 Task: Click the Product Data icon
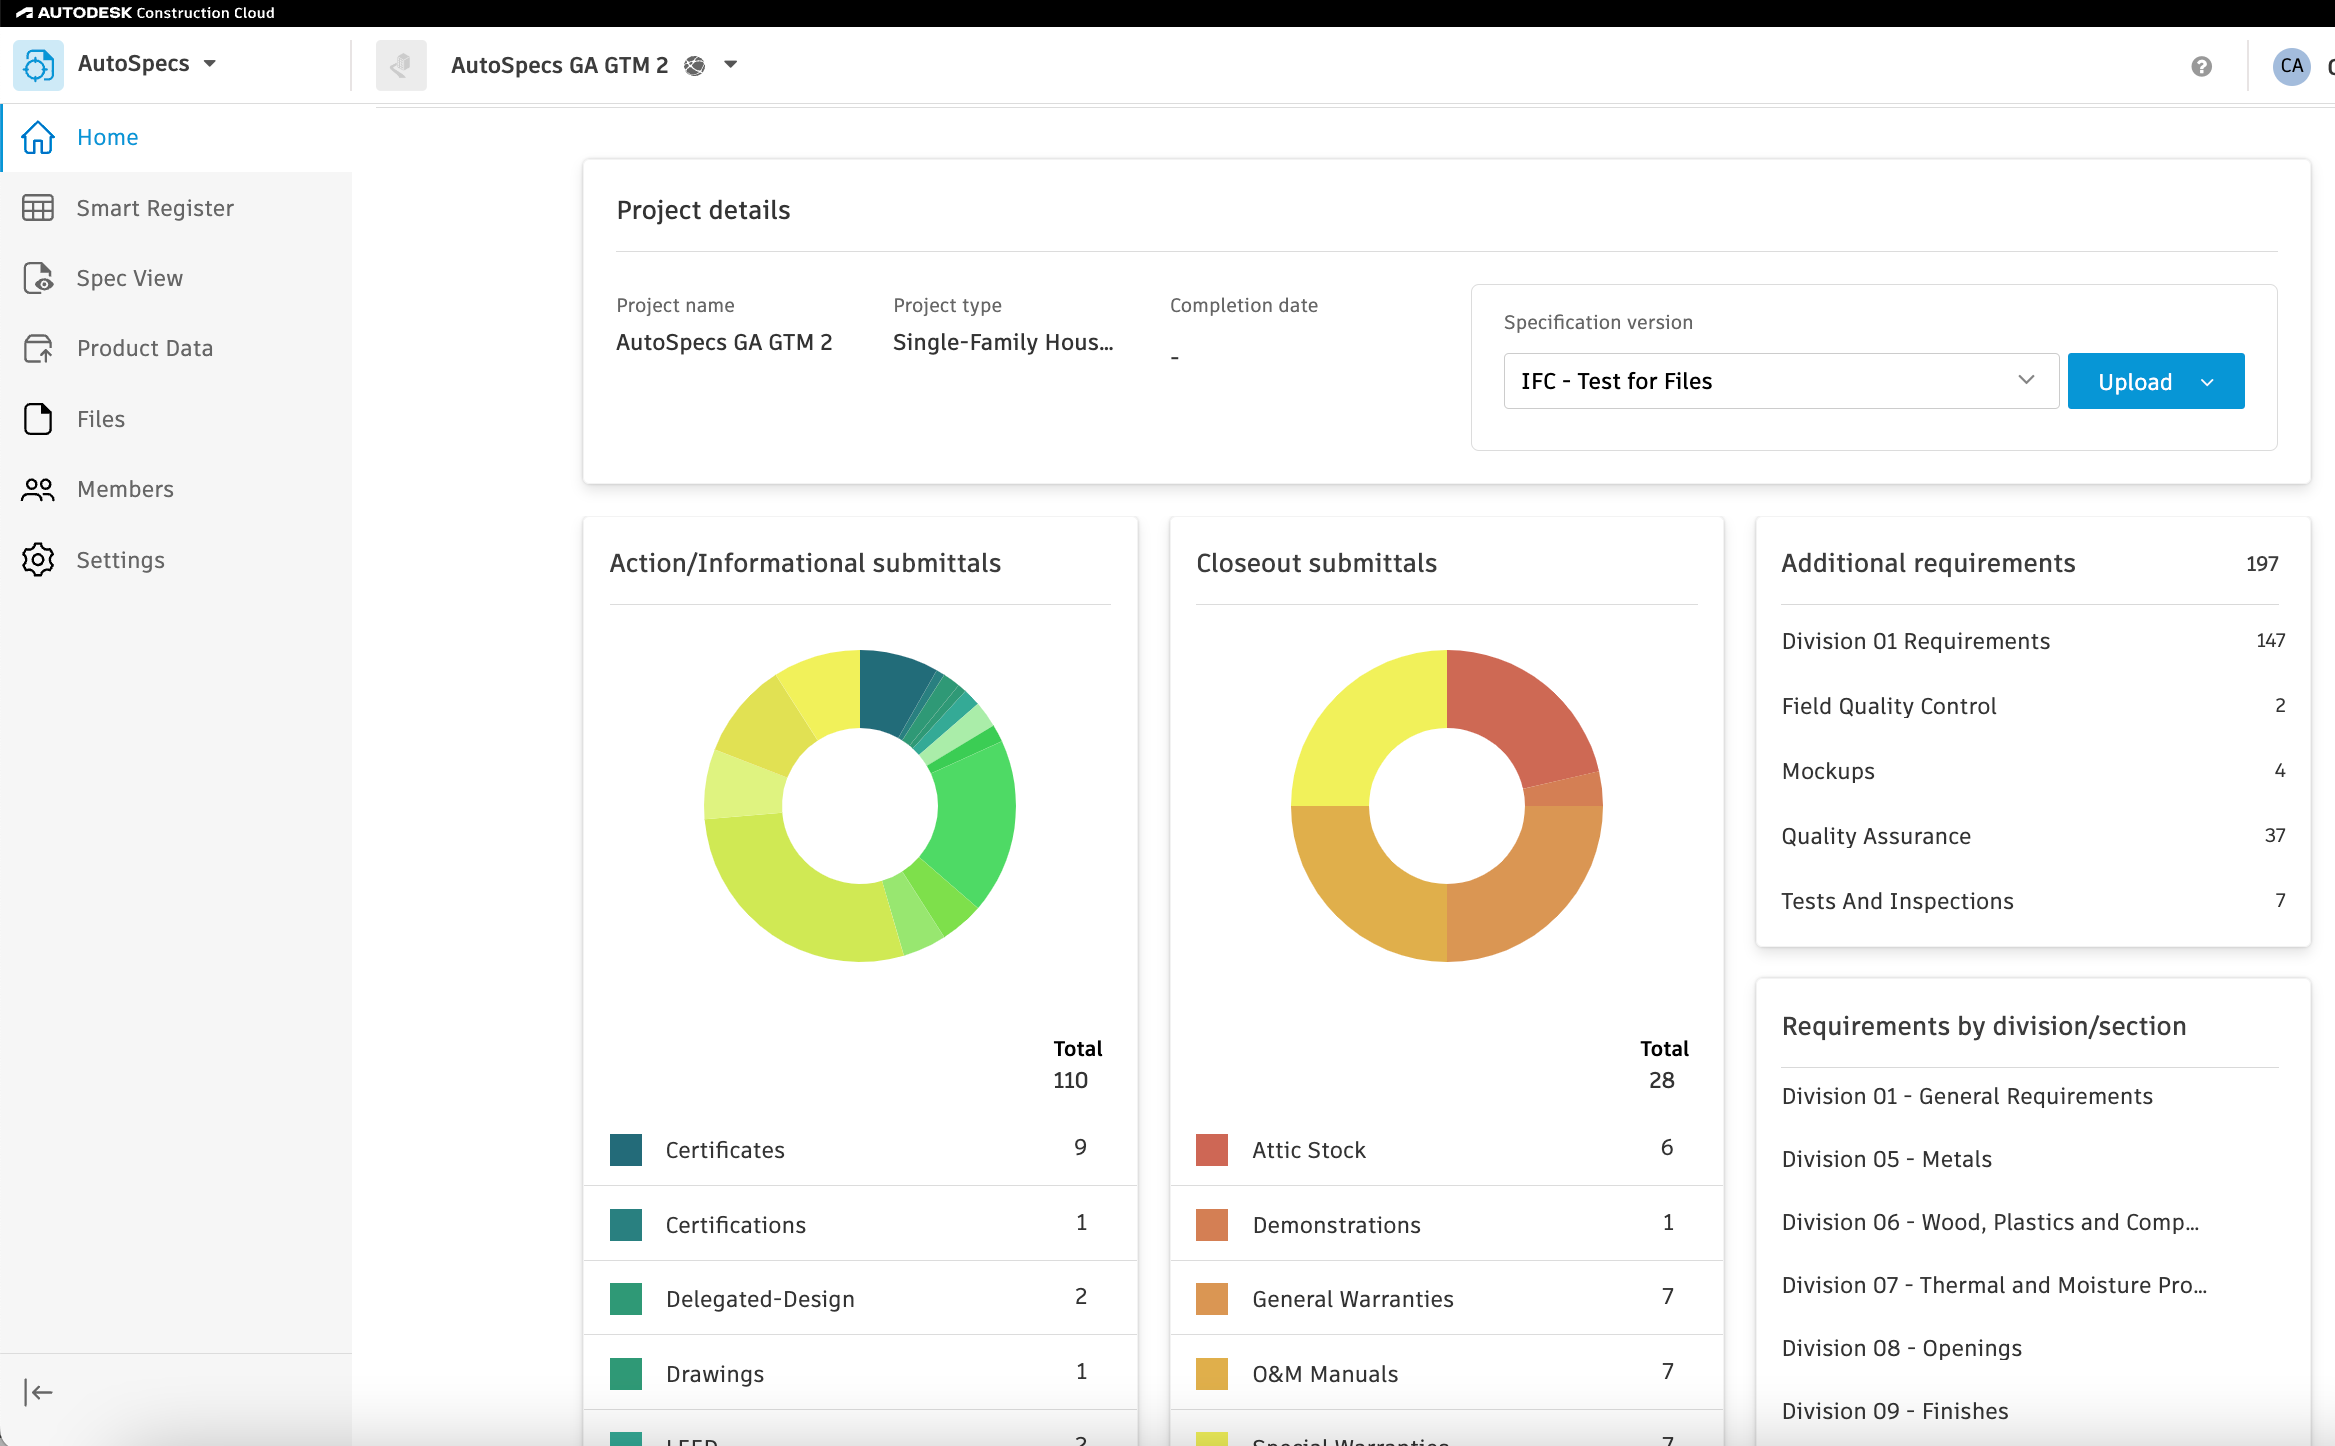pos(38,348)
